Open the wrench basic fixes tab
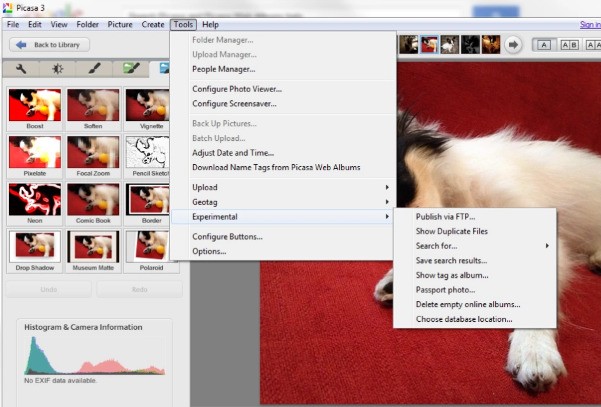Viewport: 601px width, 407px height. [21, 69]
